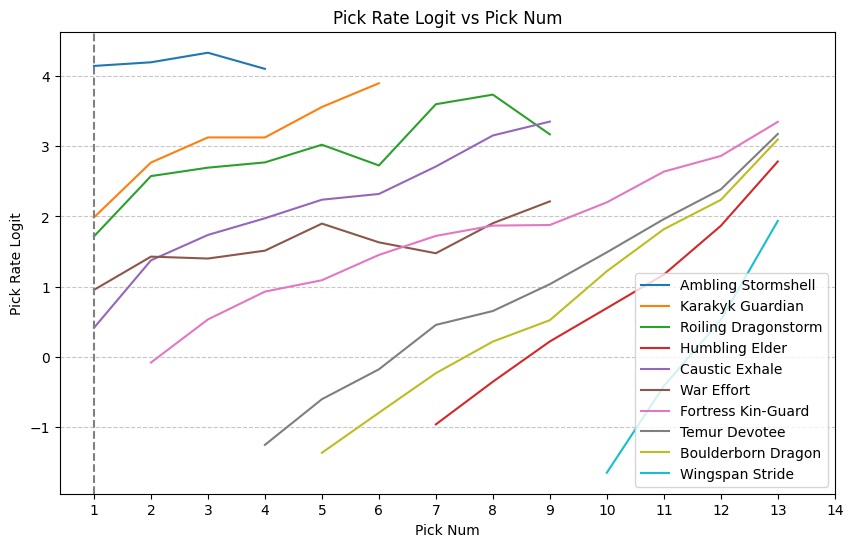853x547 pixels.
Task: Click the Wingspan Stride legend color line
Action: [661, 474]
